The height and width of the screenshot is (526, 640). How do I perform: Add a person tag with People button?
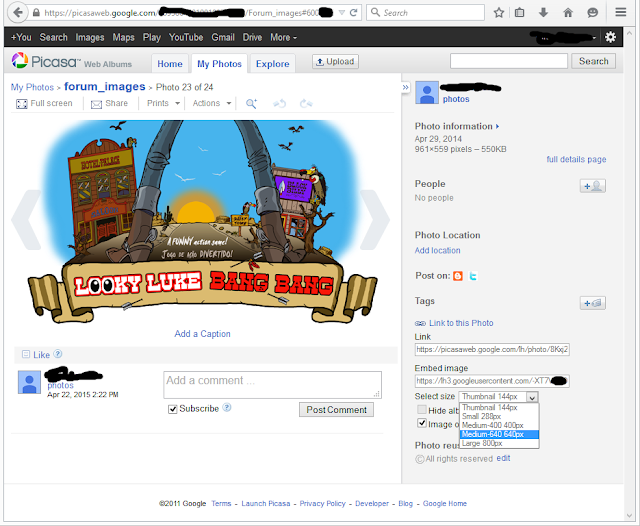pyautogui.click(x=593, y=186)
